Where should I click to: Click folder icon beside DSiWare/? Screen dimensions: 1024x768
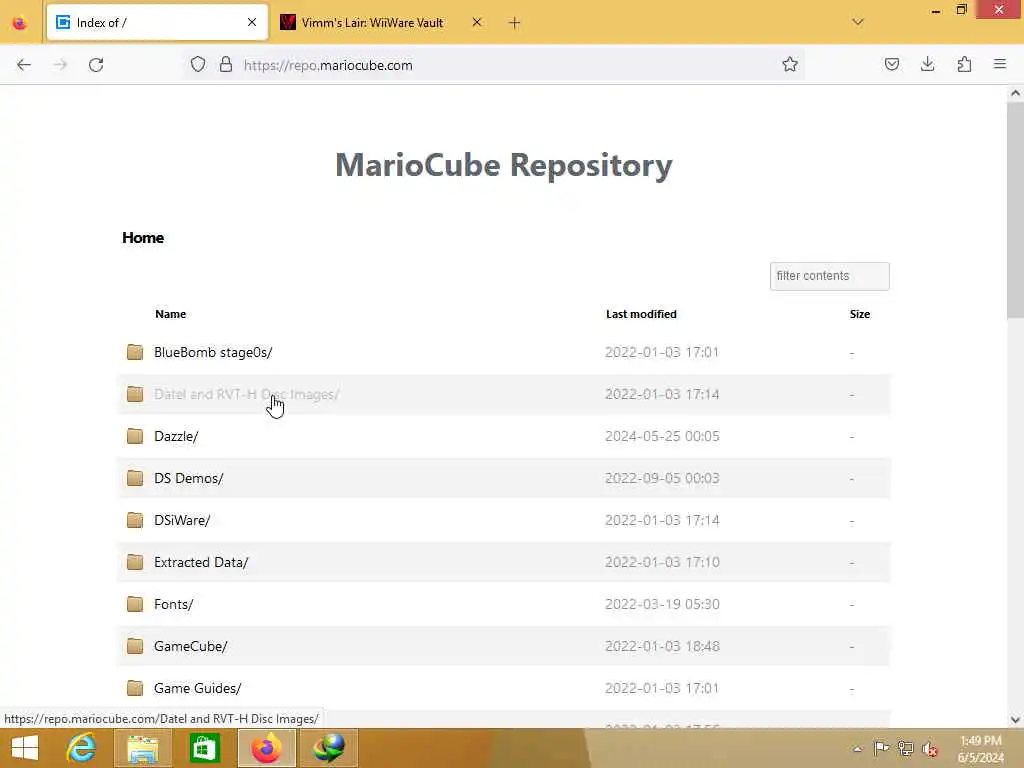(x=135, y=520)
